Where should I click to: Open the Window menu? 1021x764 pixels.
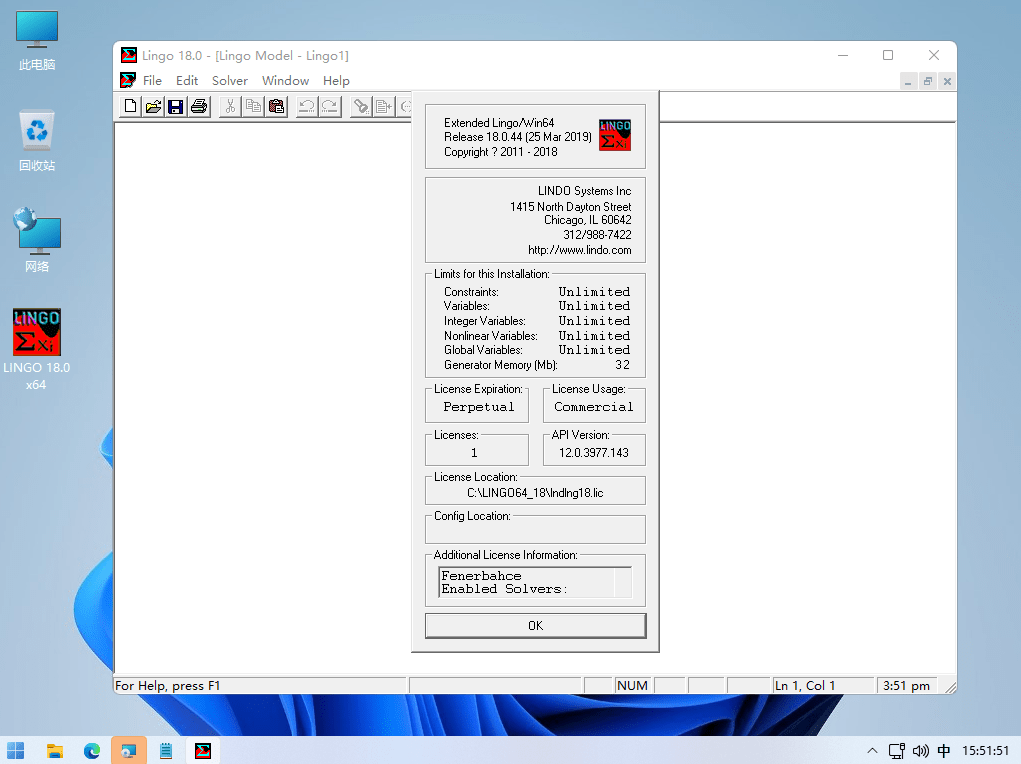(x=285, y=81)
